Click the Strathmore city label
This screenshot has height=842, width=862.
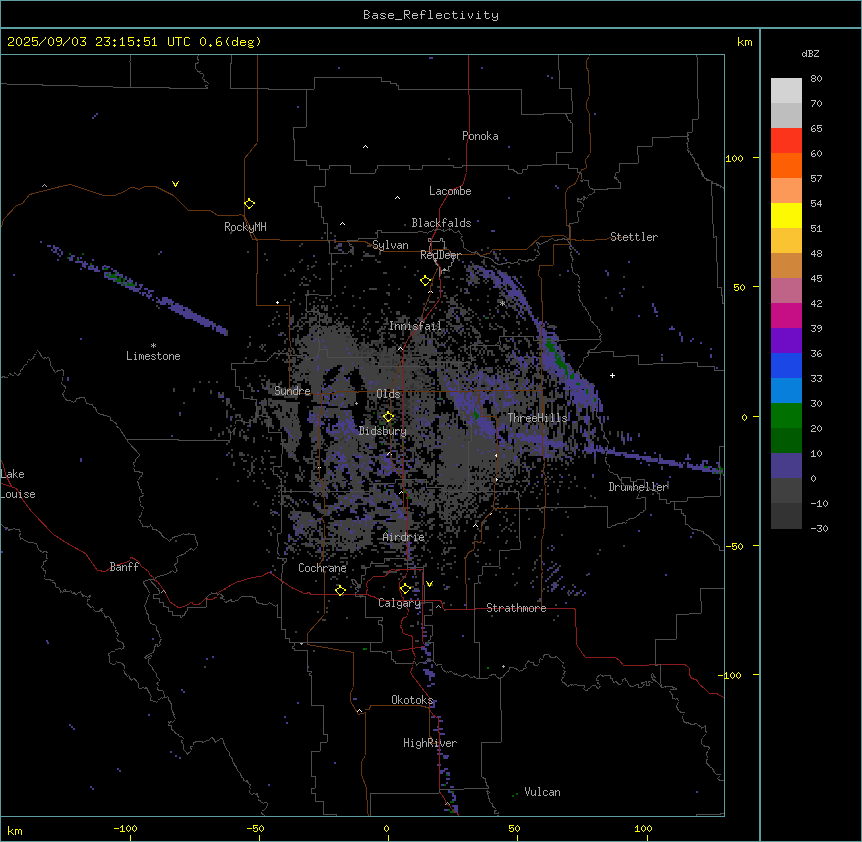tap(516, 608)
